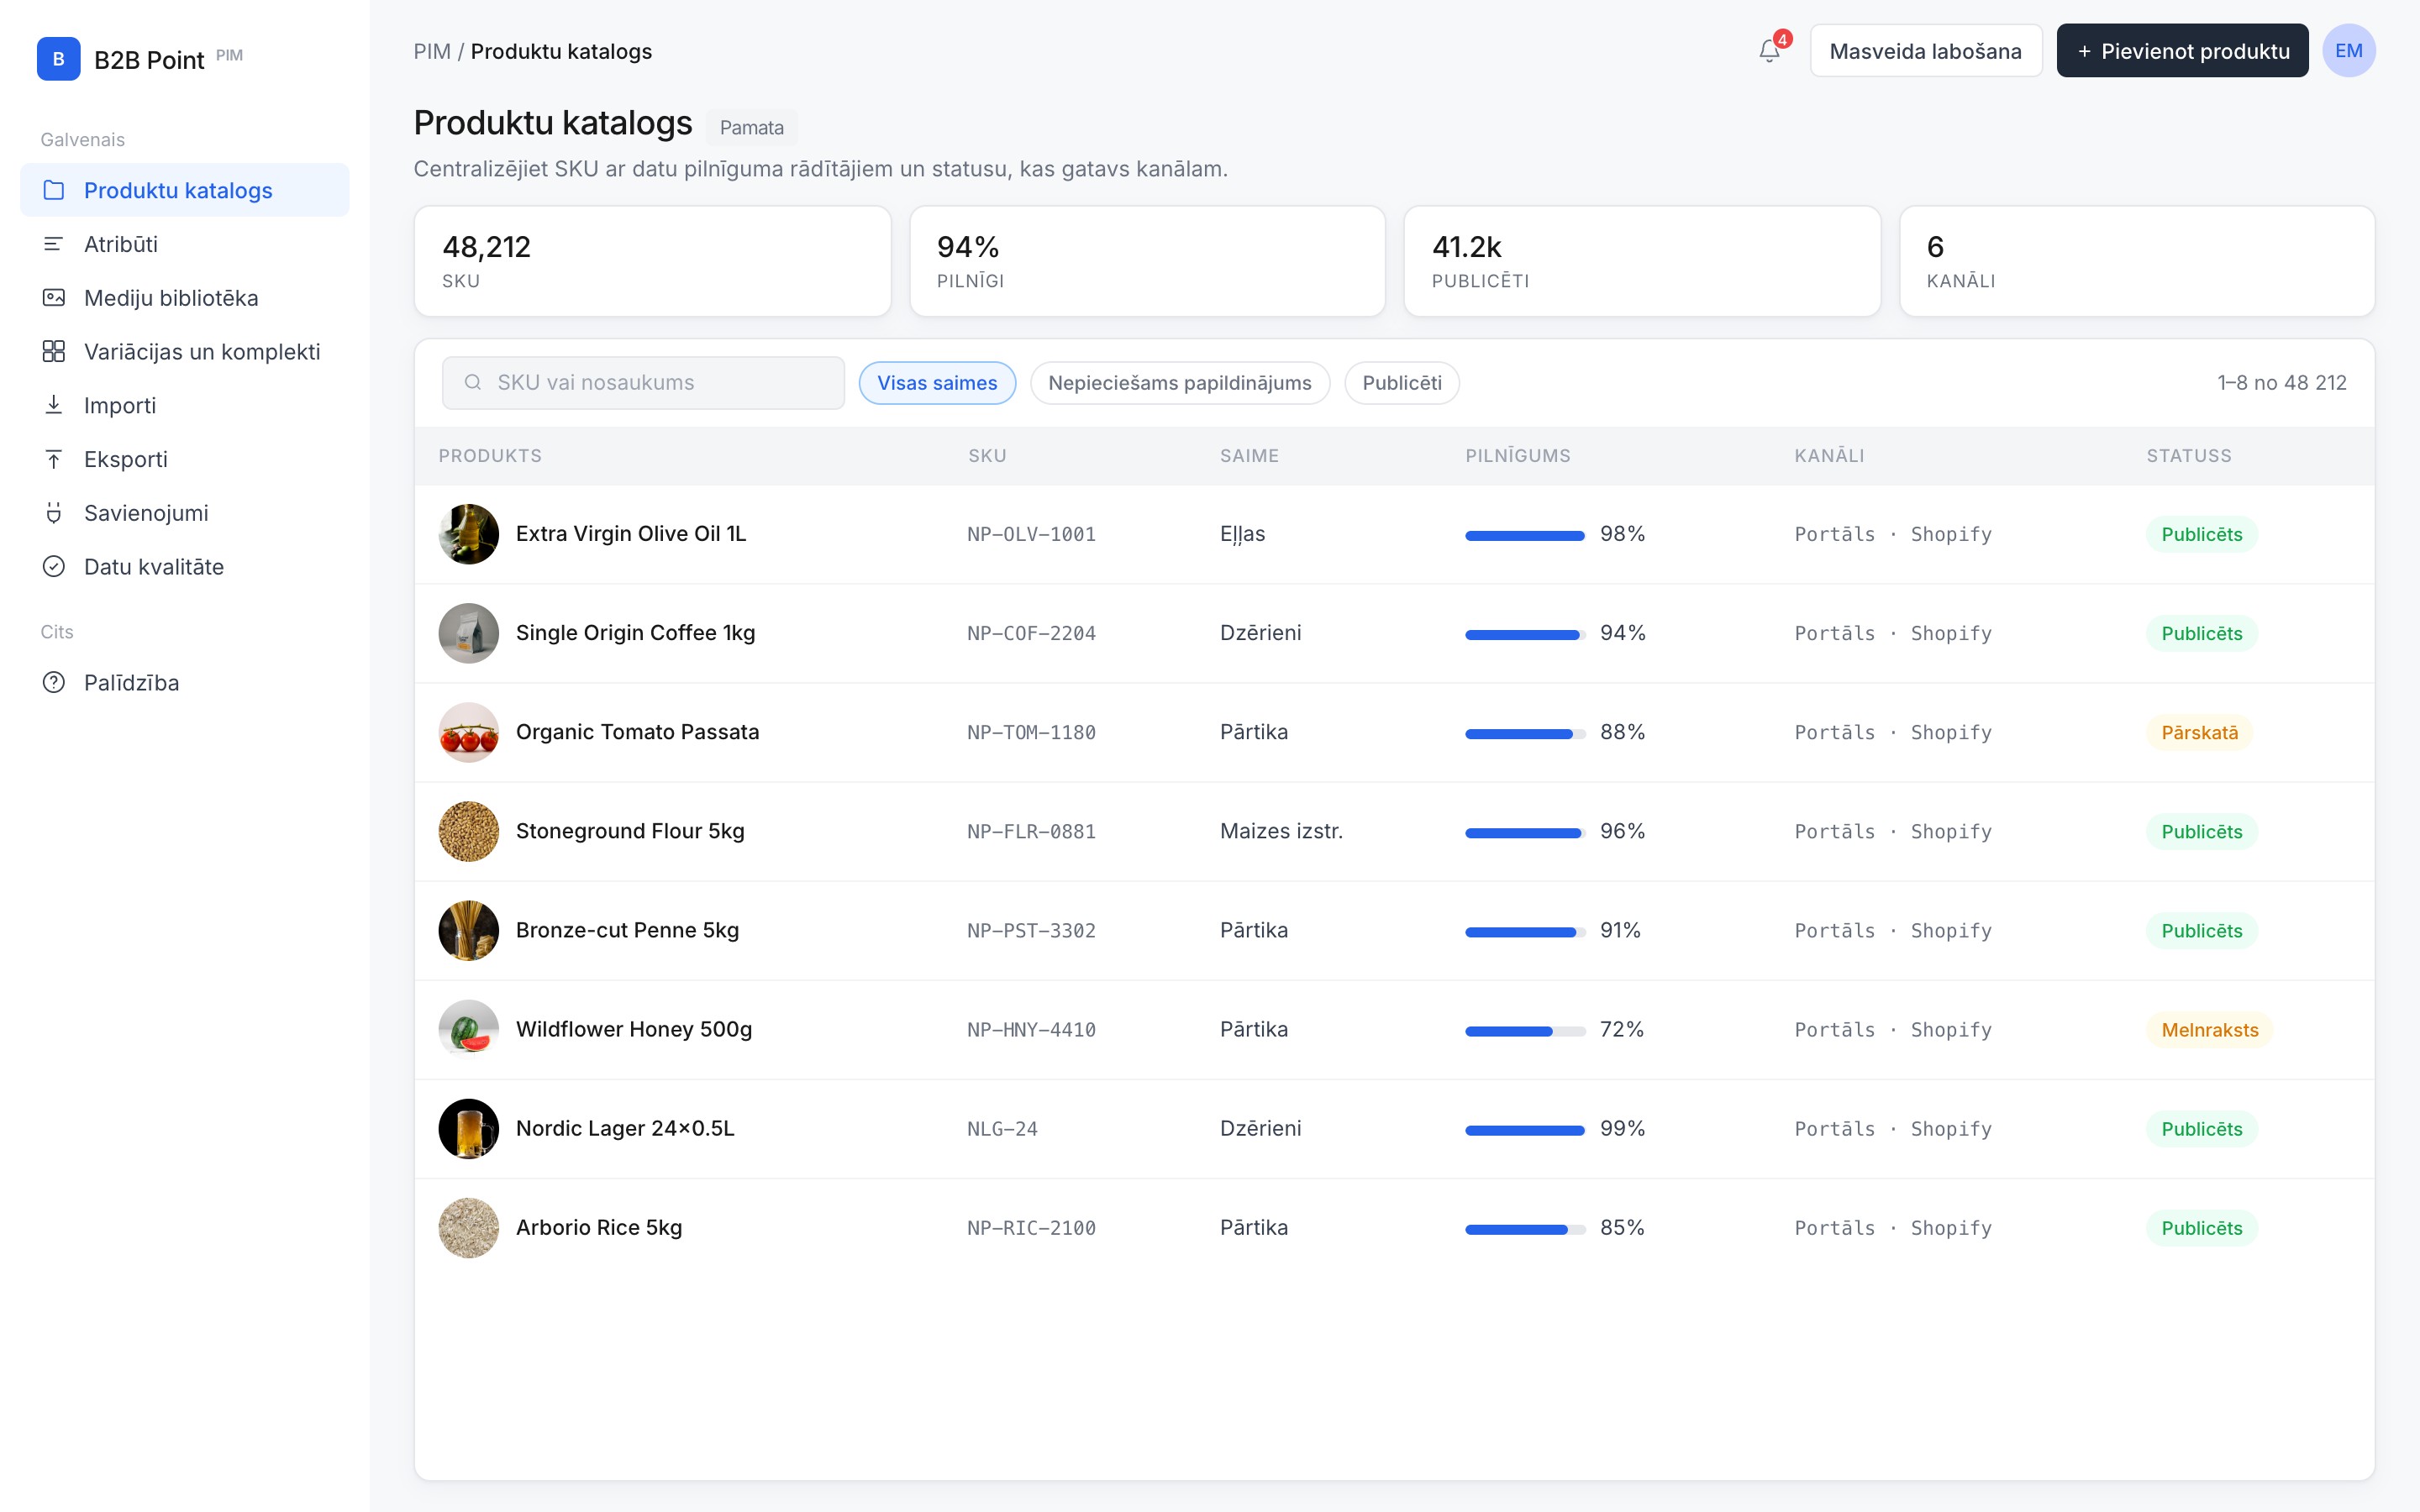Click the Maizes izstr. family cell
The image size is (2420, 1512).
[1281, 831]
